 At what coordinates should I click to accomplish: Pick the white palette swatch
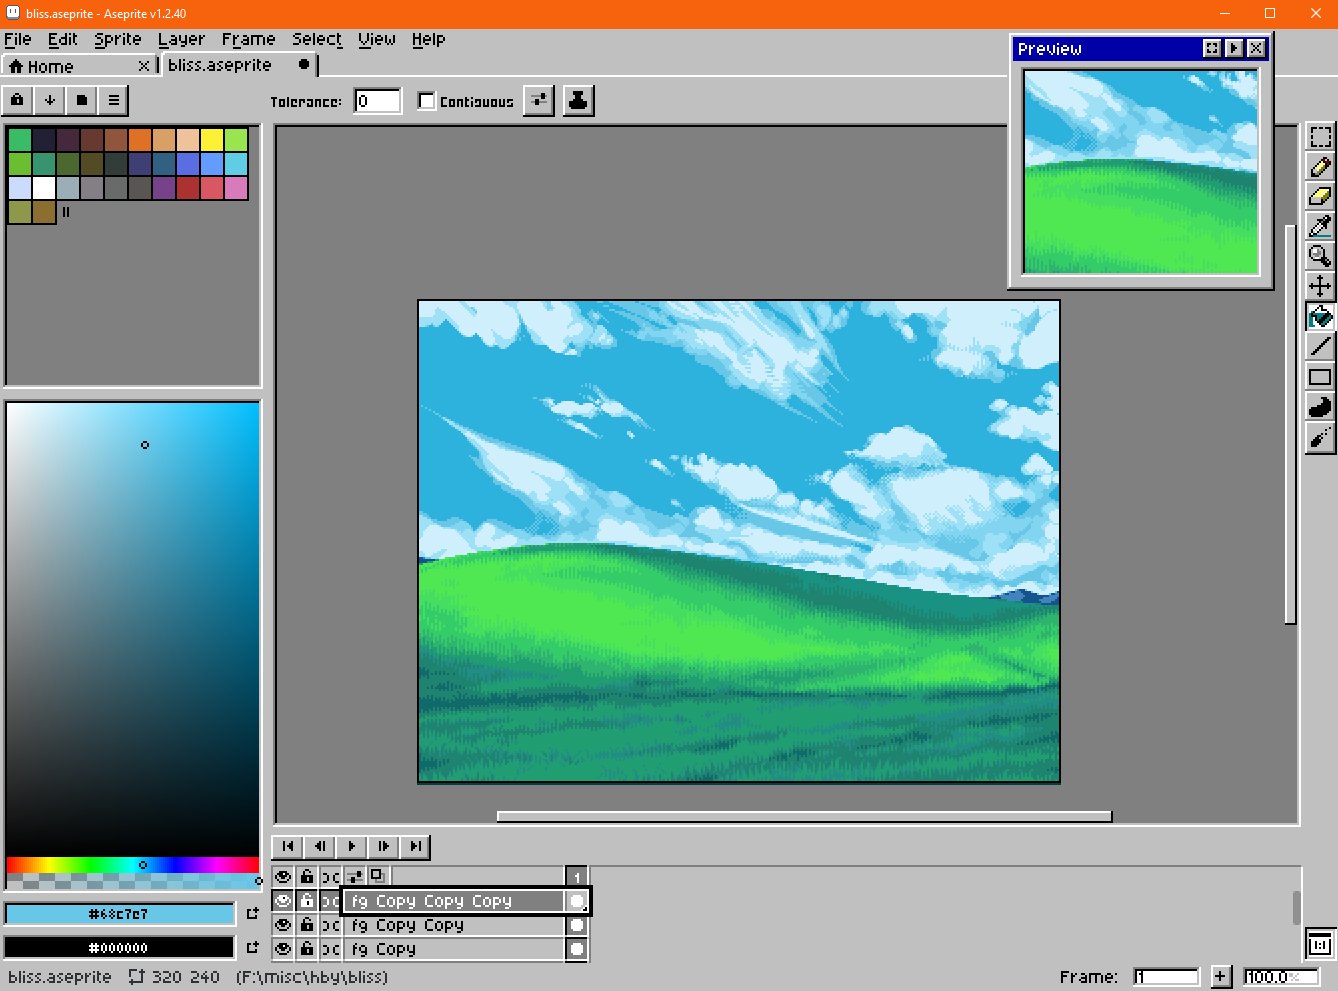tap(44, 187)
